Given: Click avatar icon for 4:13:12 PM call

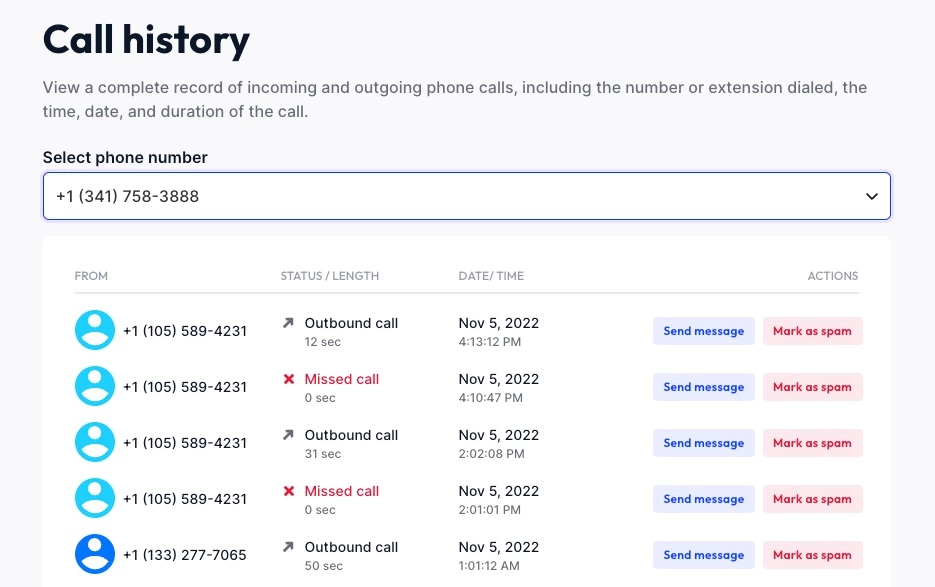Looking at the screenshot, I should point(95,331).
